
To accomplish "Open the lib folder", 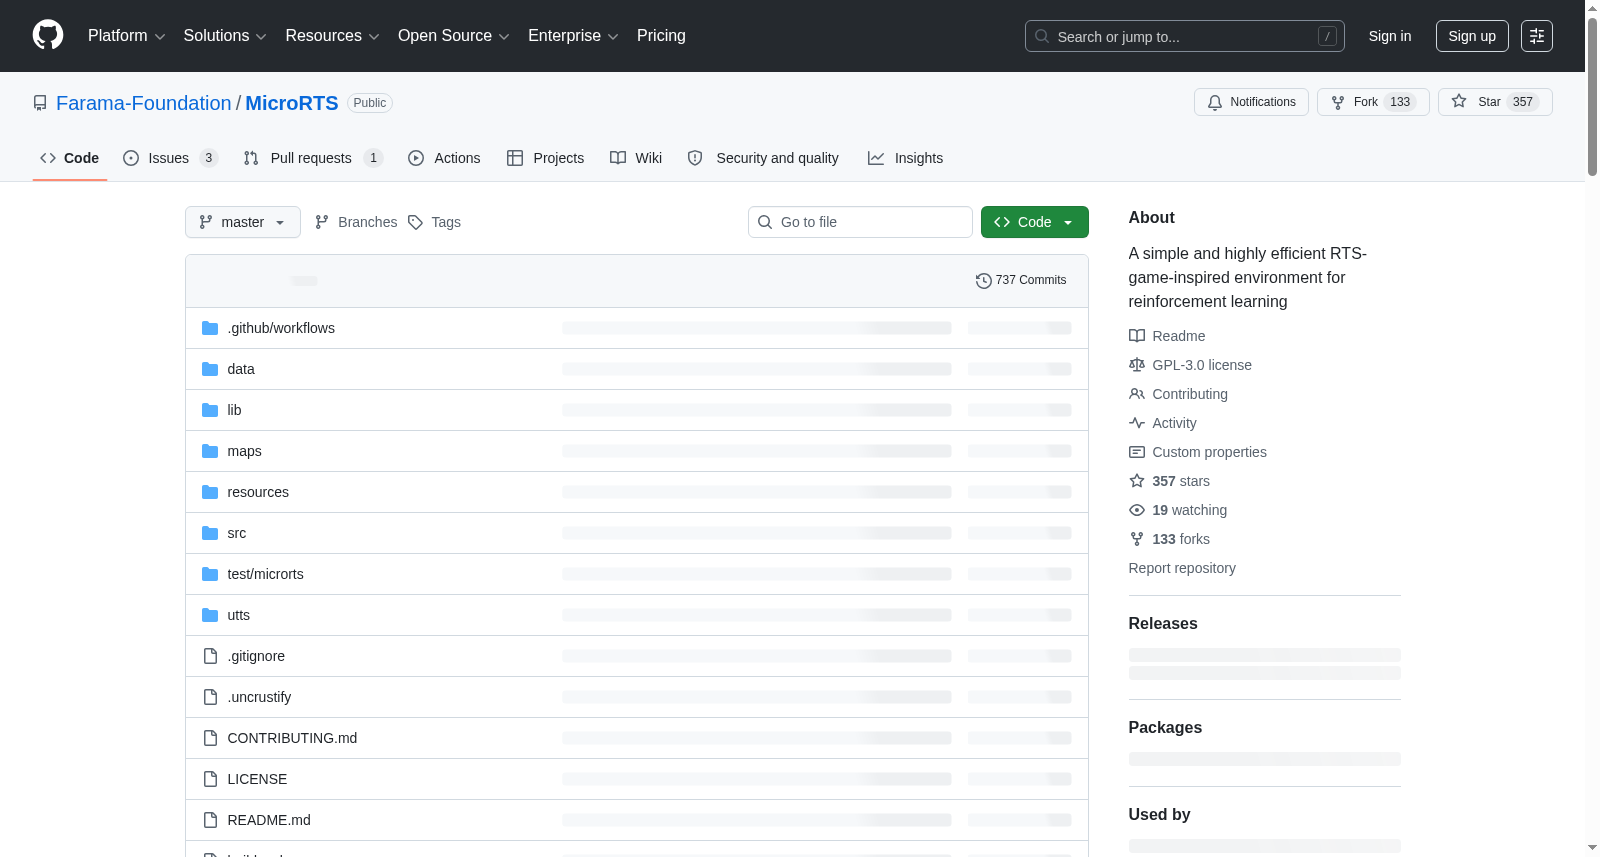I will (234, 410).
